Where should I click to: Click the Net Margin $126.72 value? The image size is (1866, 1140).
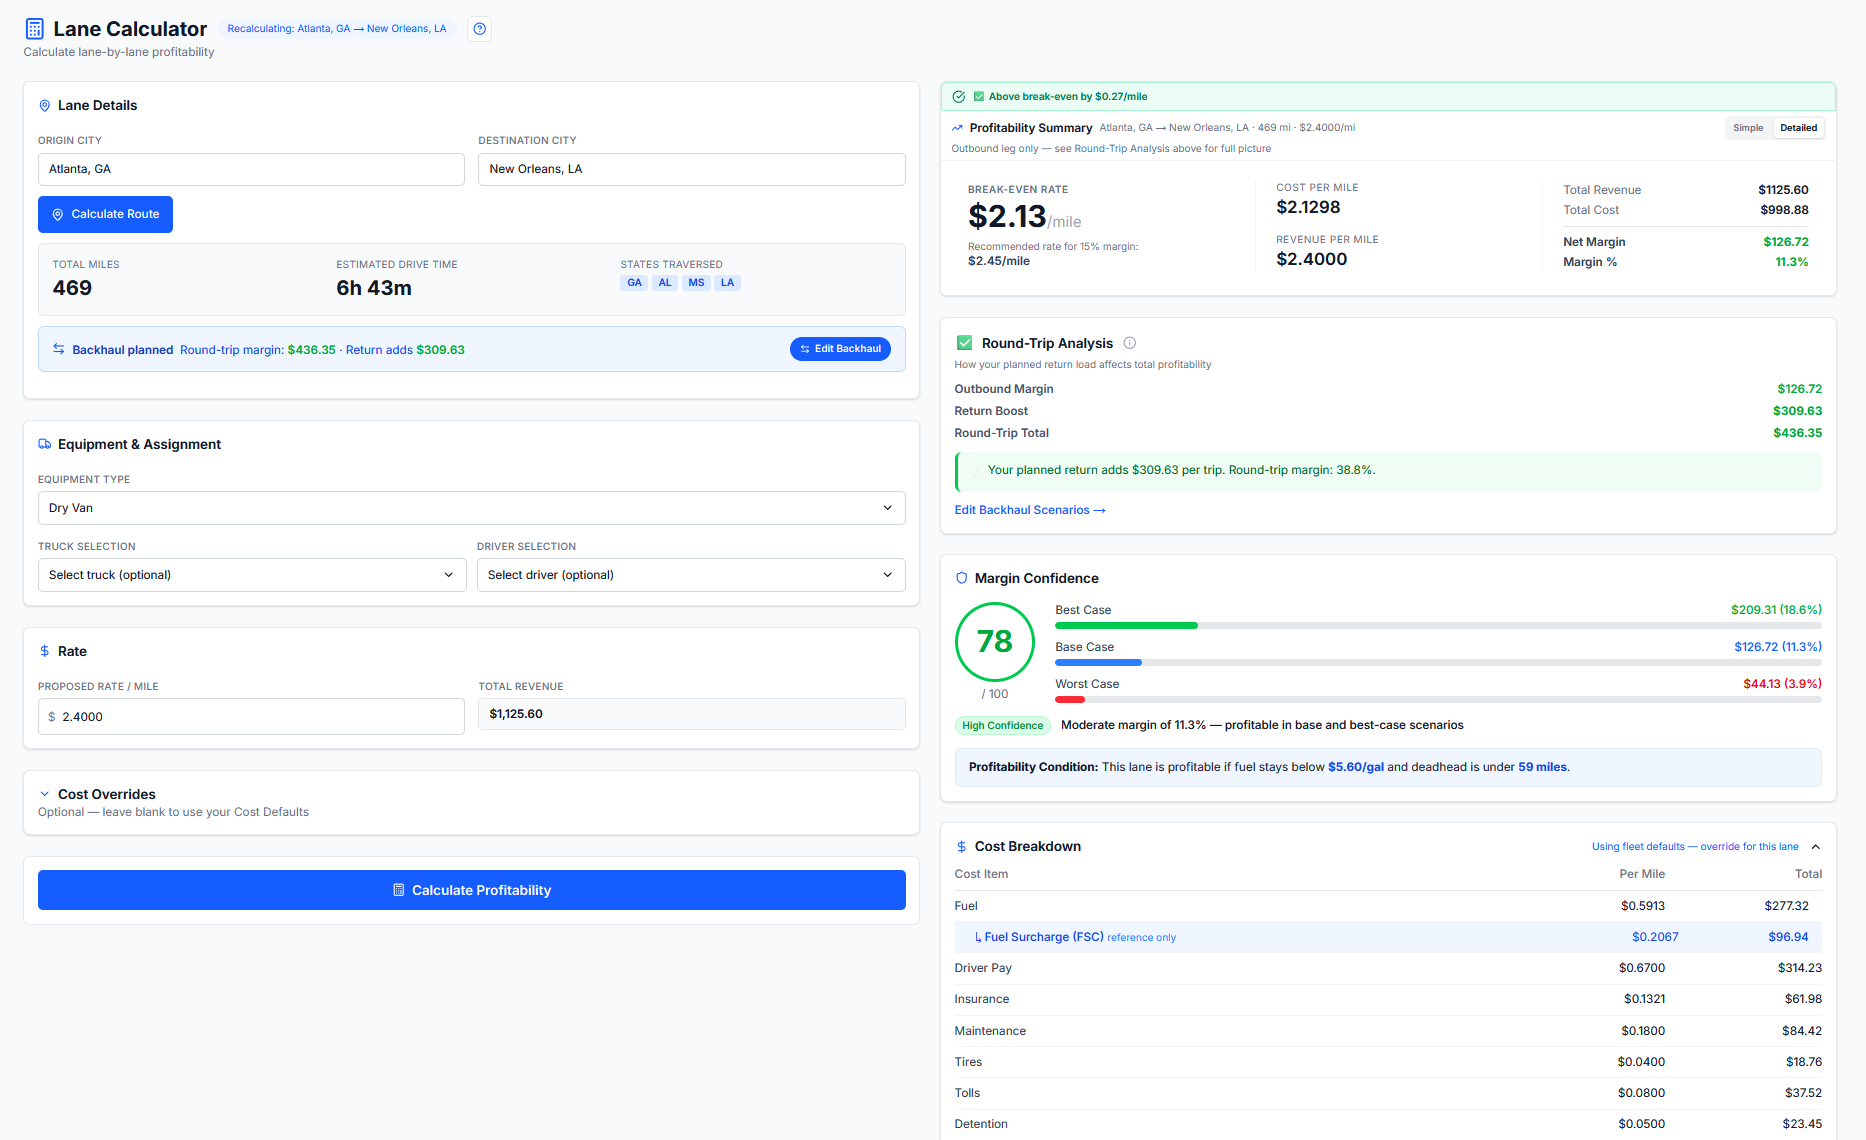click(x=1785, y=242)
